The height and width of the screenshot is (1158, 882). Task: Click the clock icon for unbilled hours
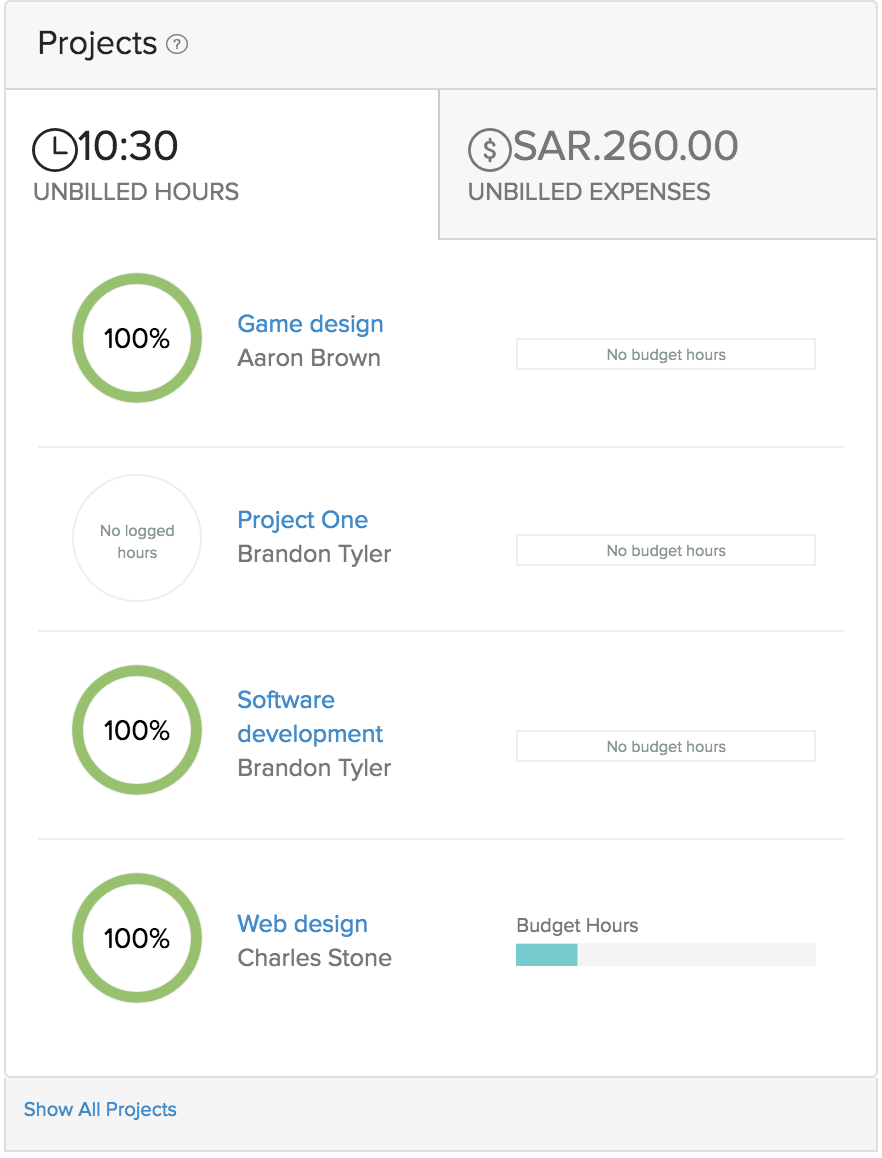(54, 149)
